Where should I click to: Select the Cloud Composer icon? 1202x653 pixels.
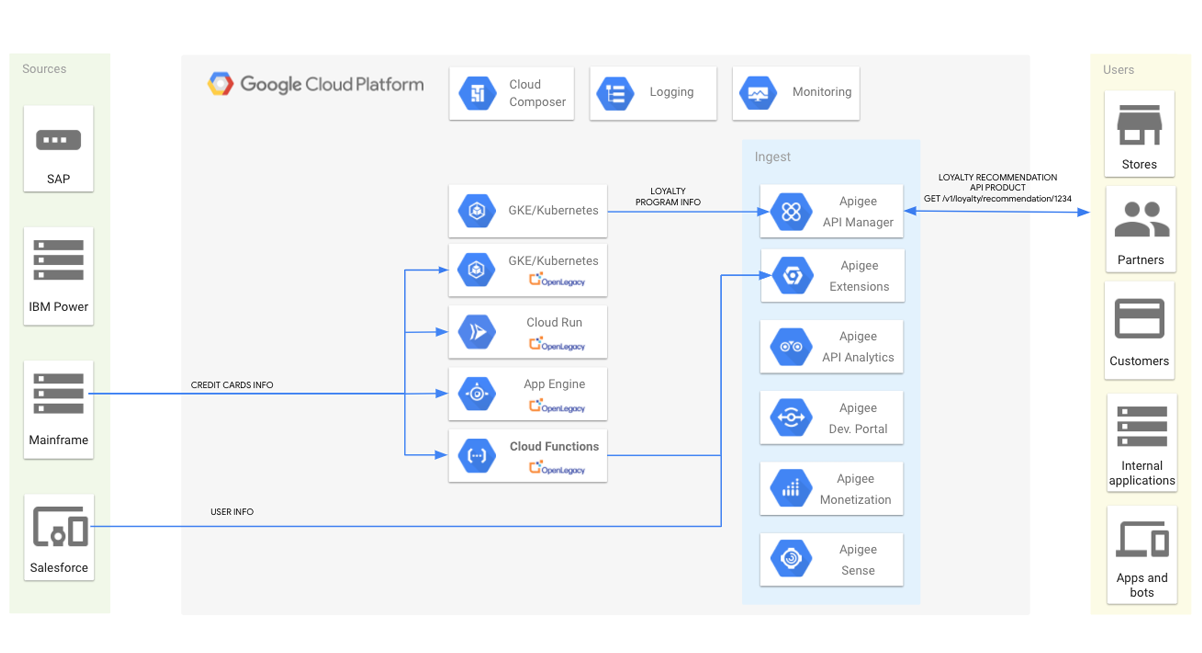pyautogui.click(x=478, y=93)
